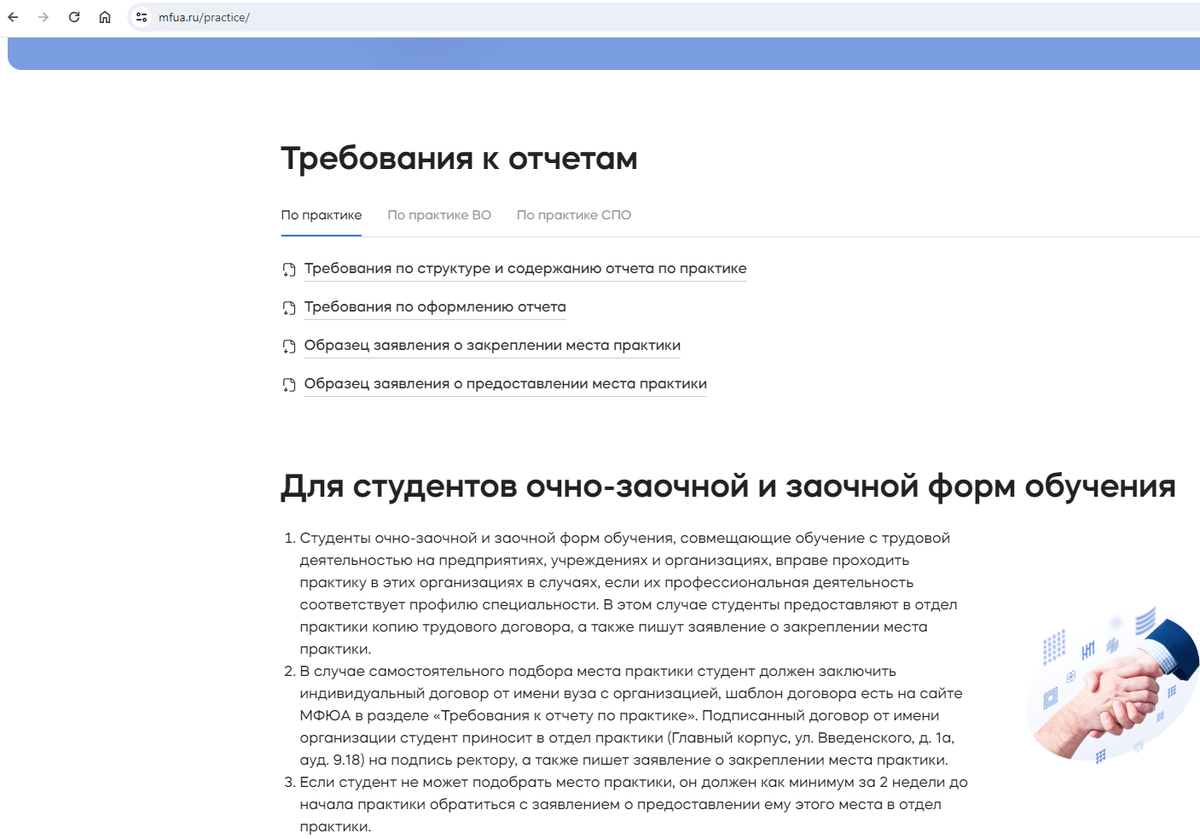Click document icon beside 'Образец заявления о закреплении'
This screenshot has width=1200, height=839.
click(x=289, y=346)
